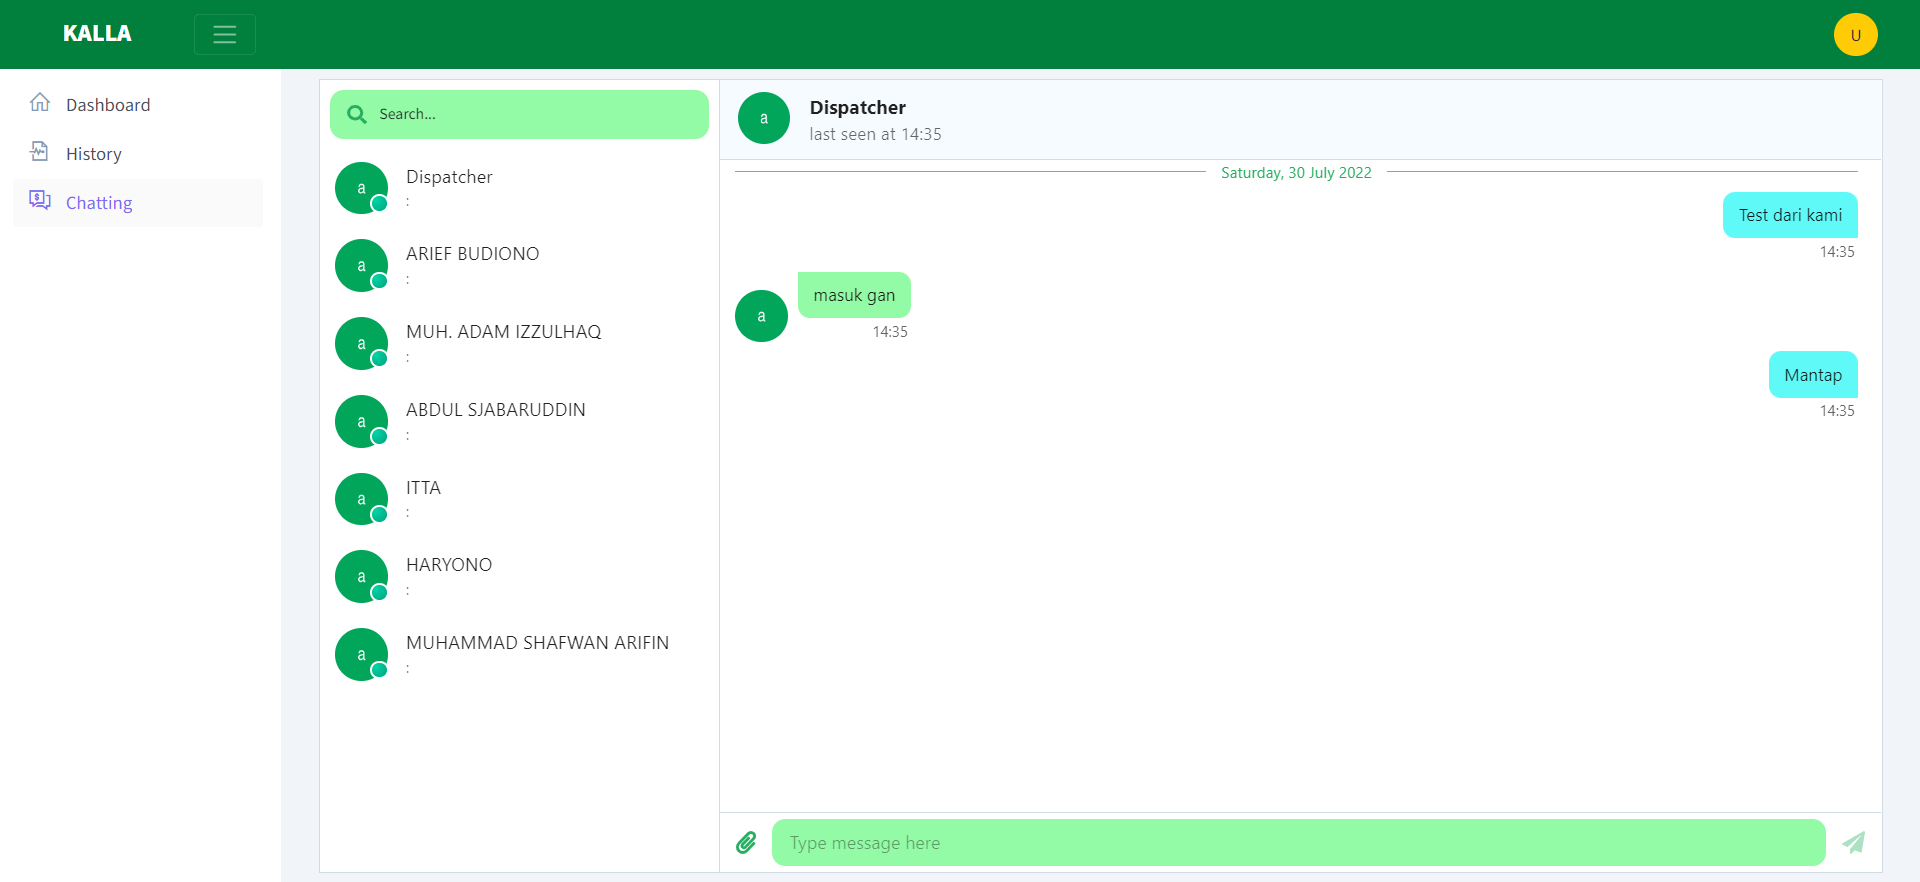The image size is (1920, 882).
Task: Click the ABDUL SJABARUDDIN avatar
Action: [361, 421]
